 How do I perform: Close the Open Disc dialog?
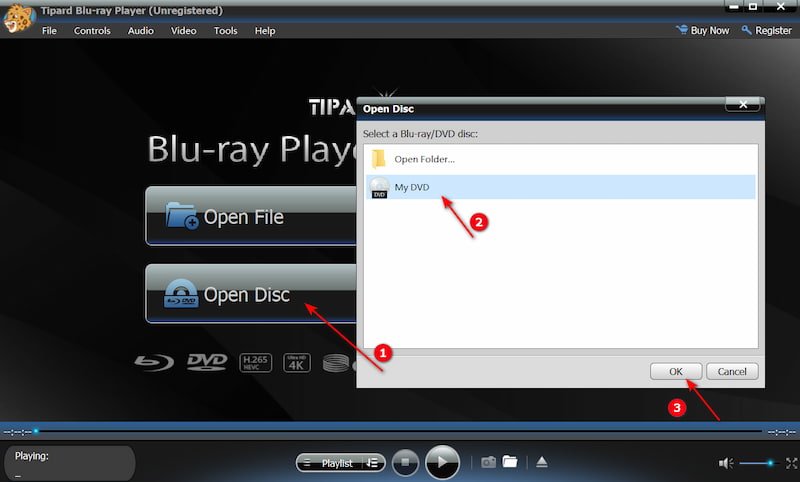click(x=743, y=105)
